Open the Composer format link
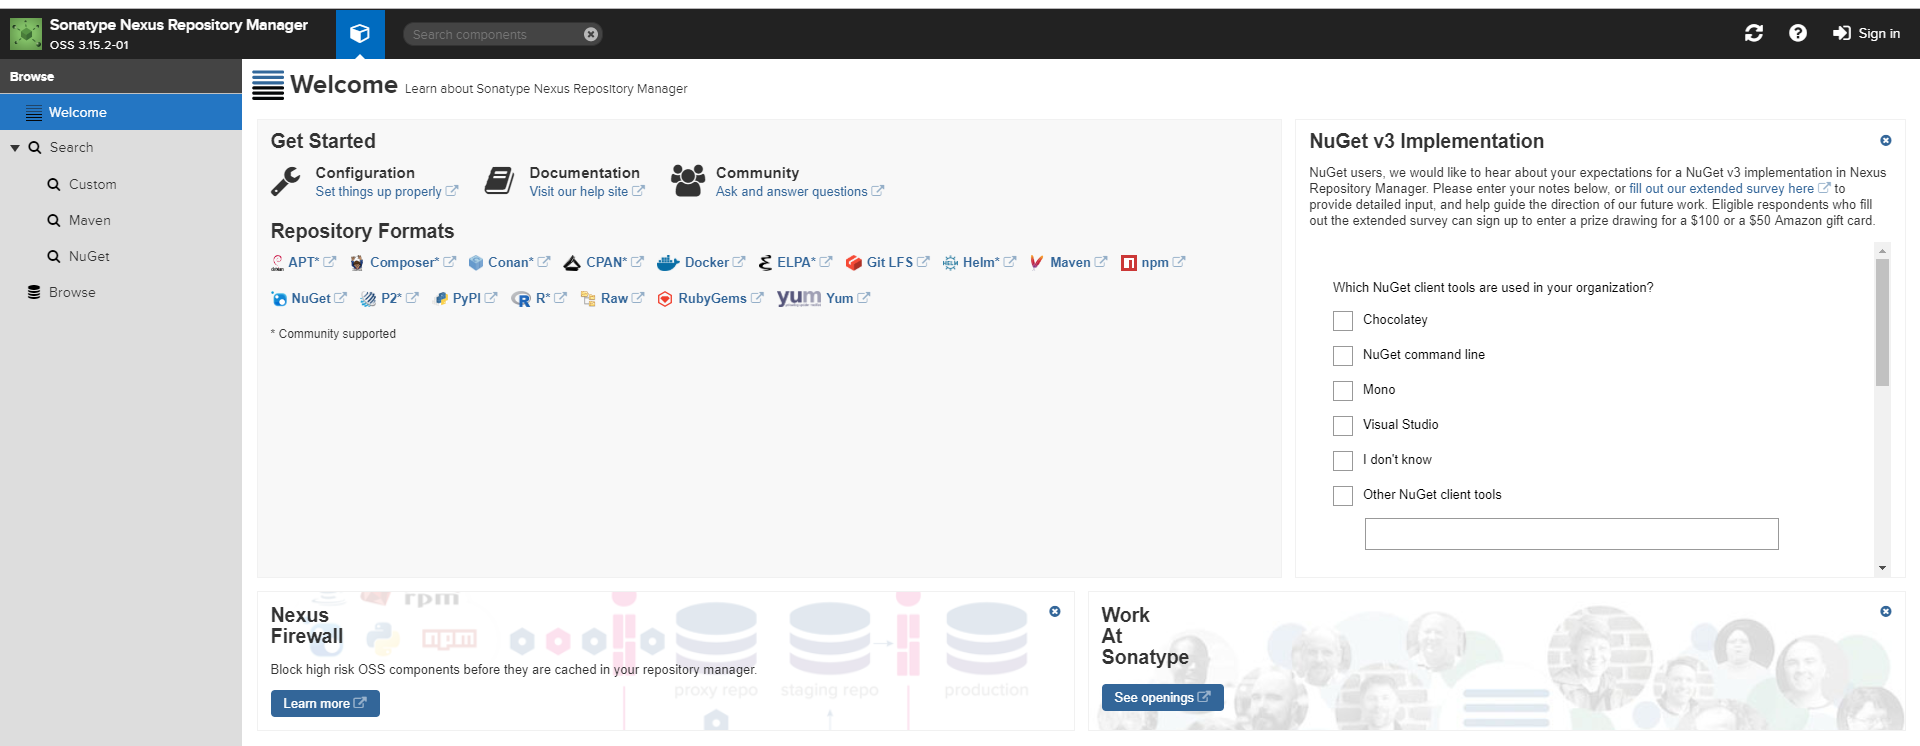Viewport: 1920px width, 746px height. (x=412, y=262)
